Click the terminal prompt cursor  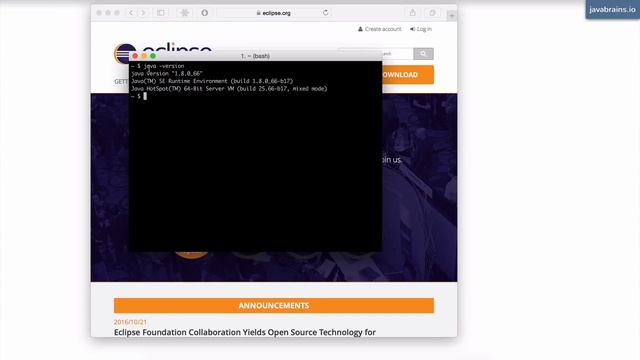[145, 96]
